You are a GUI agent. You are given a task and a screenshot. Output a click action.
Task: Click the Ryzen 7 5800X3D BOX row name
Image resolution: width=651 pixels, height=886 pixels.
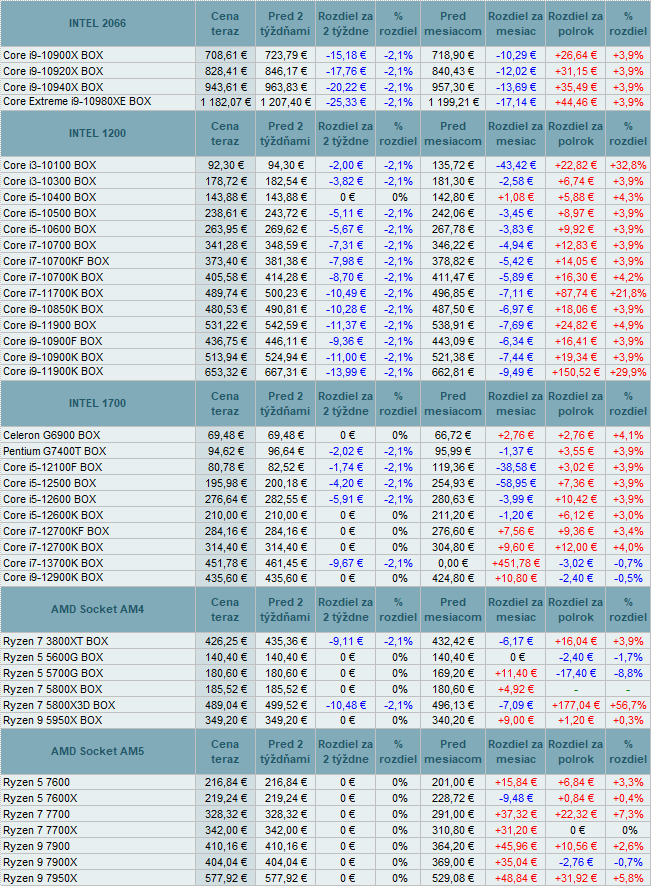[x=59, y=705]
